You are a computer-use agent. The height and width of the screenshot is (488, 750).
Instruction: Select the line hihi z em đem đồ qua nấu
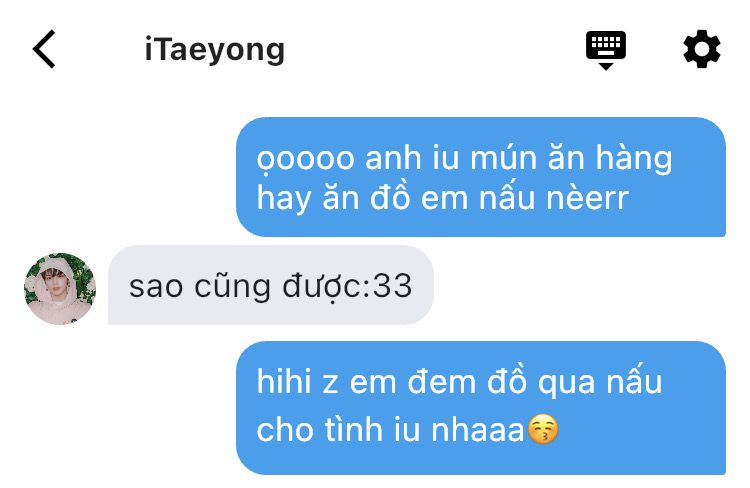pos(460,383)
